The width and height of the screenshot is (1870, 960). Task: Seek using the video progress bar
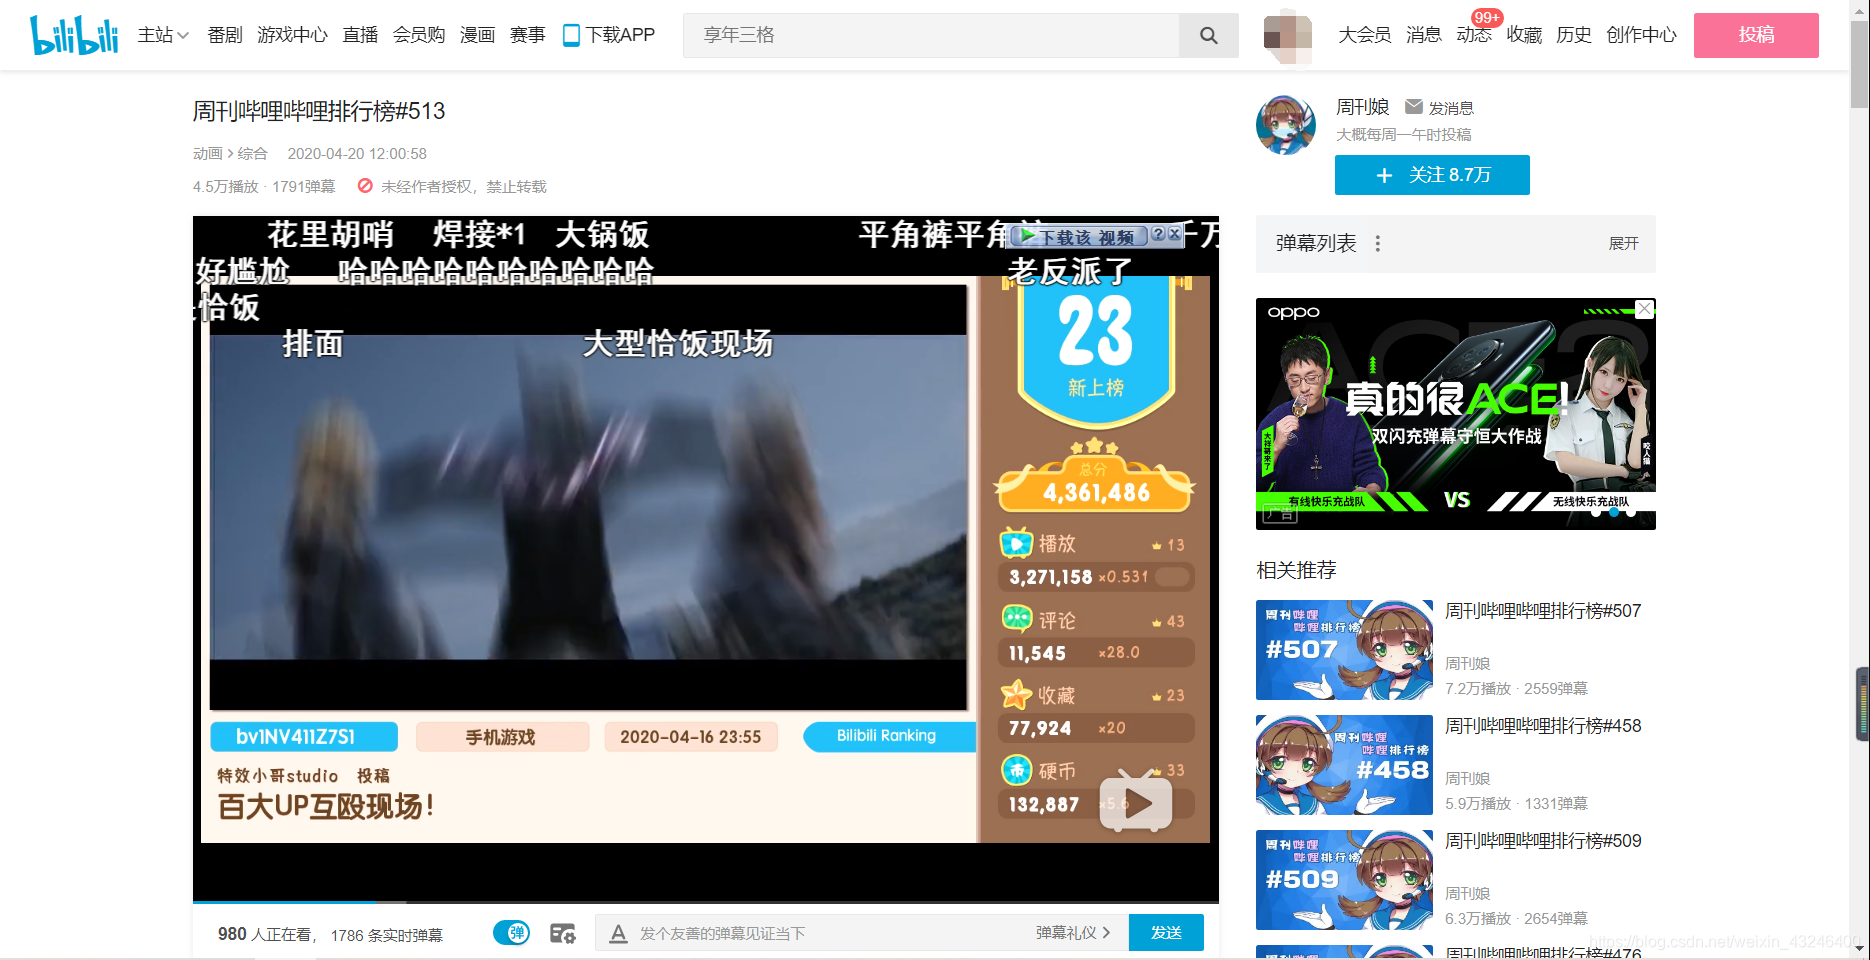706,902
